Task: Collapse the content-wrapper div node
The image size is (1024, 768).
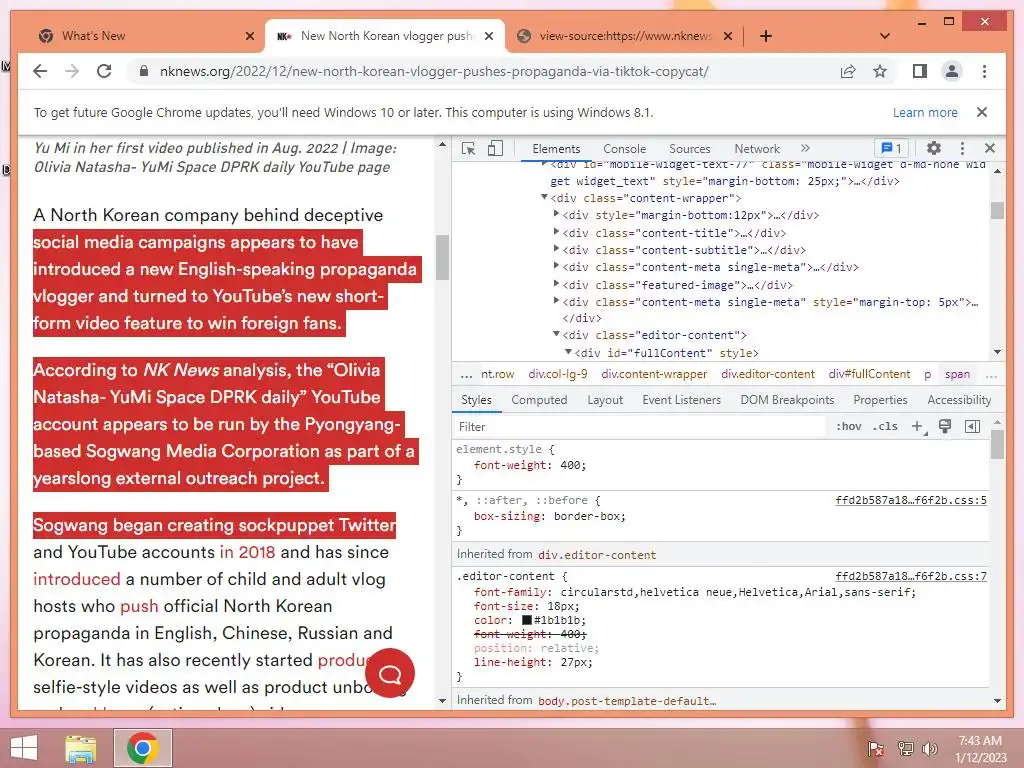Action: point(544,197)
